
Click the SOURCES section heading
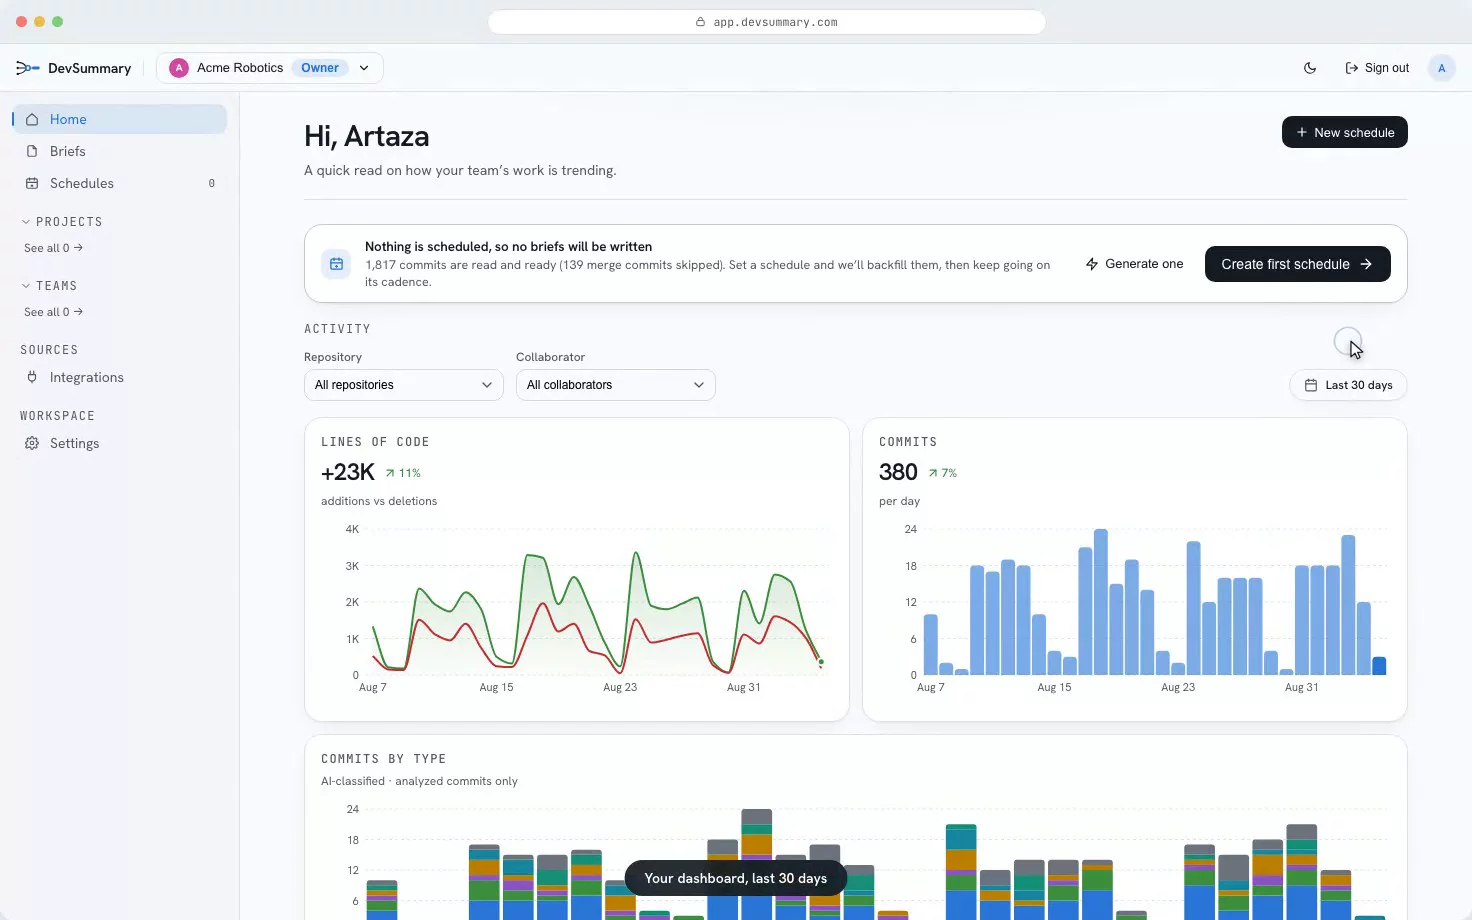point(49,350)
